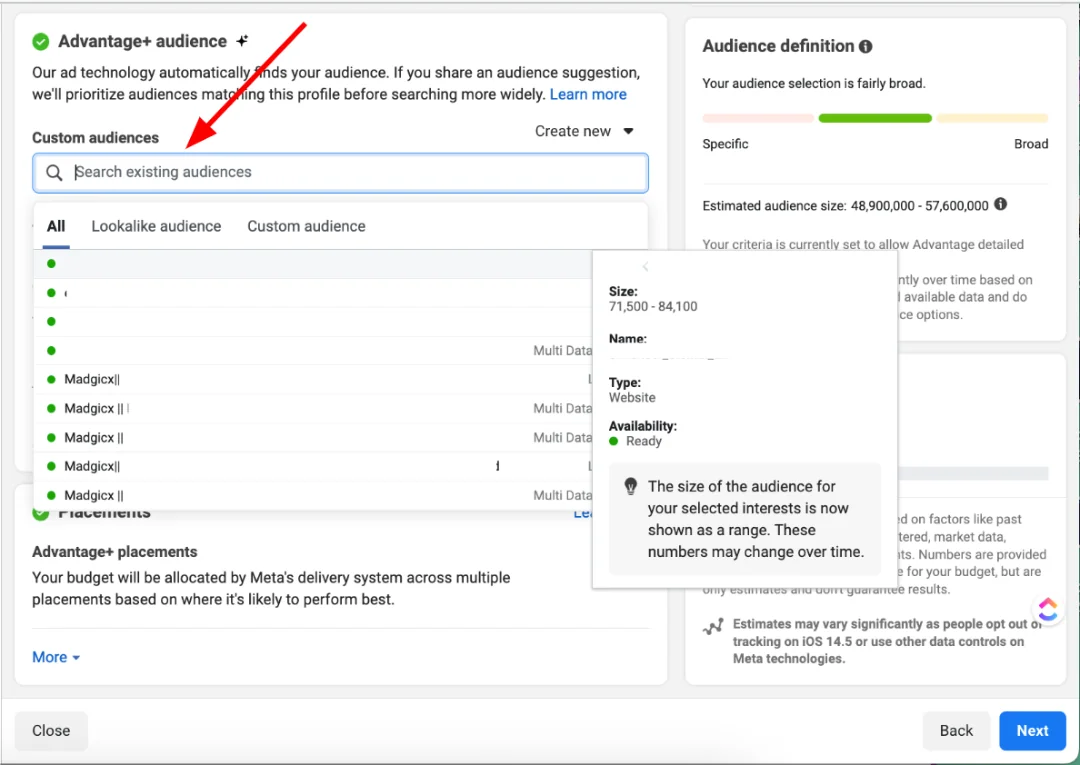Go Back to the previous step
1080x765 pixels.
pyautogui.click(x=956, y=731)
